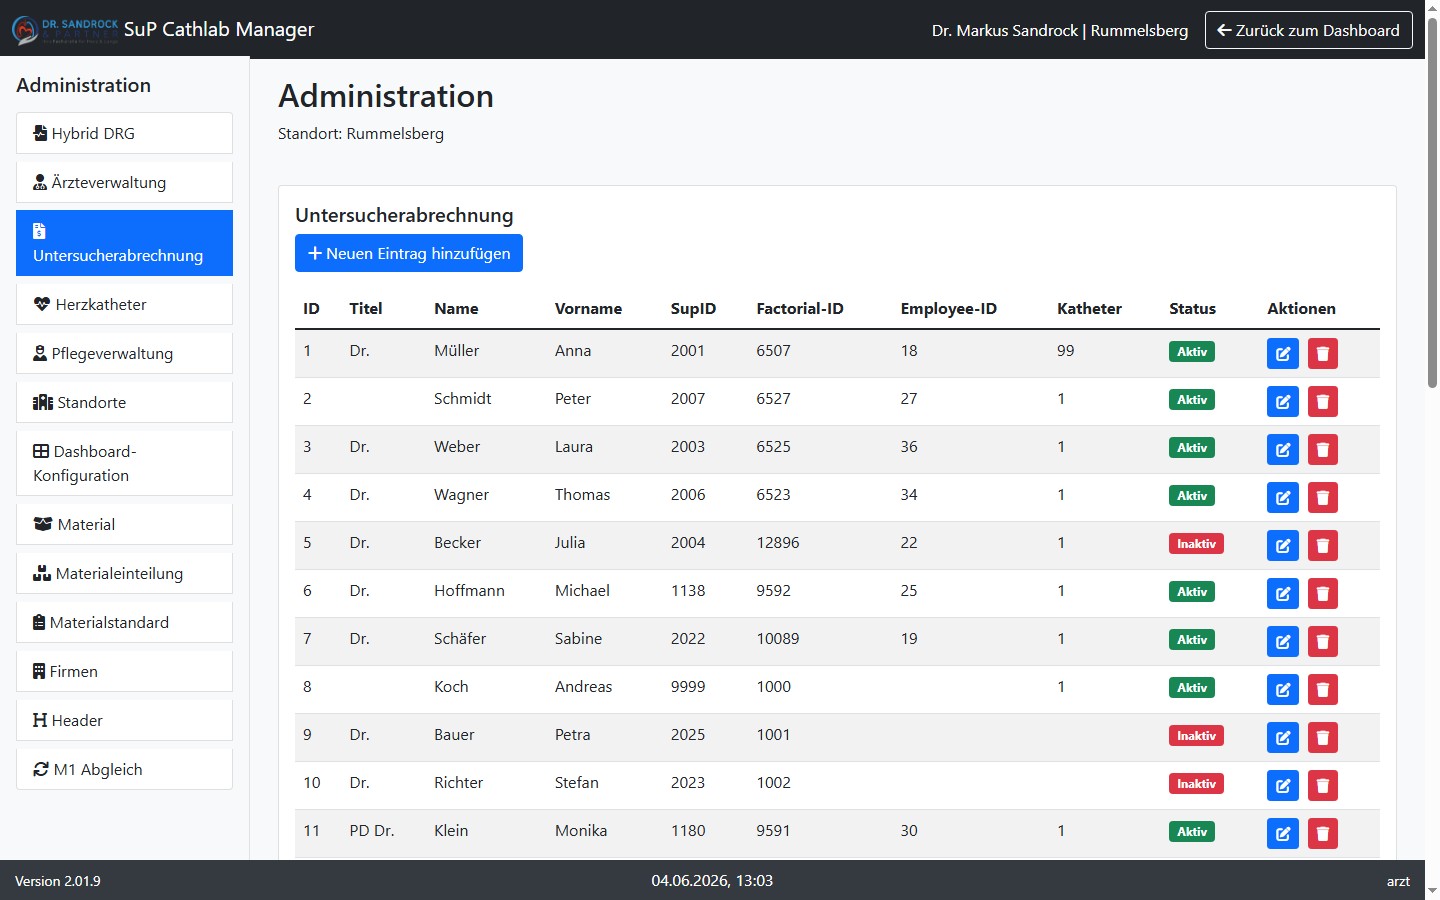Open Hybrid DRG in sidebar
This screenshot has width=1440, height=900.
click(x=124, y=133)
